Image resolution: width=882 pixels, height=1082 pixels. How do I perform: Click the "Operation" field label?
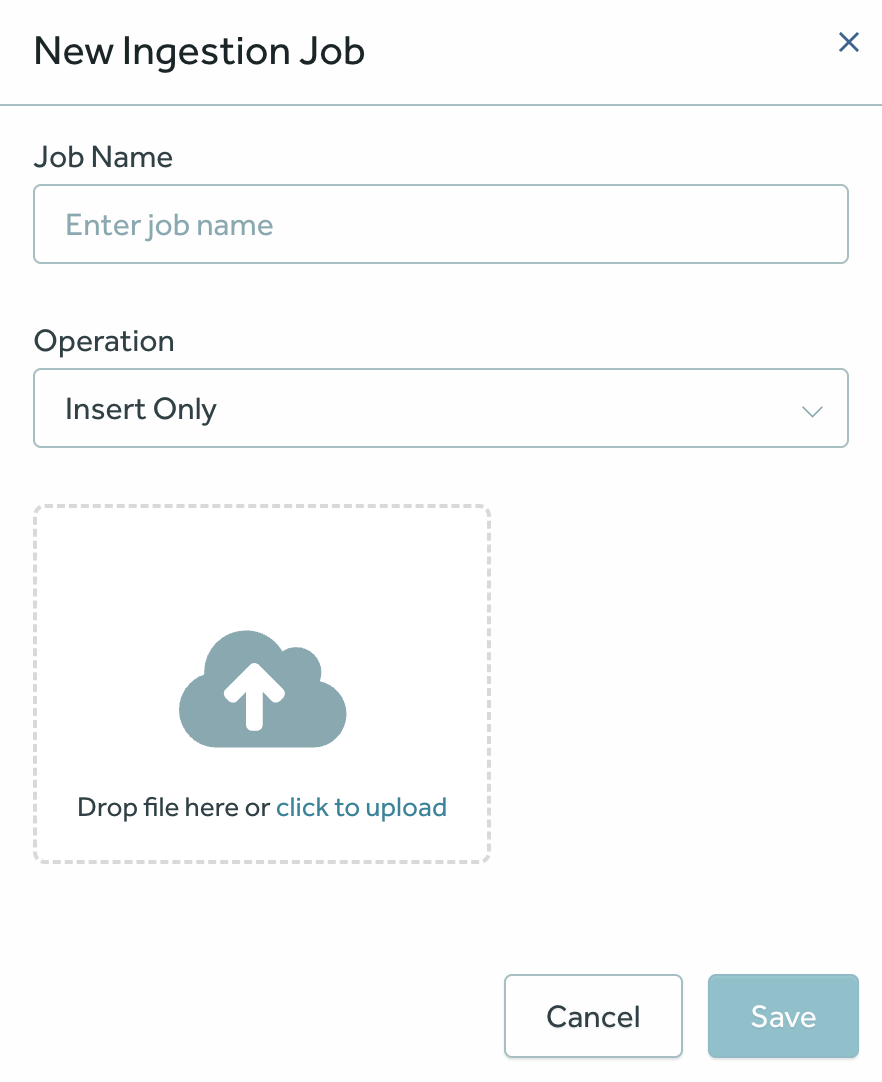coord(104,341)
